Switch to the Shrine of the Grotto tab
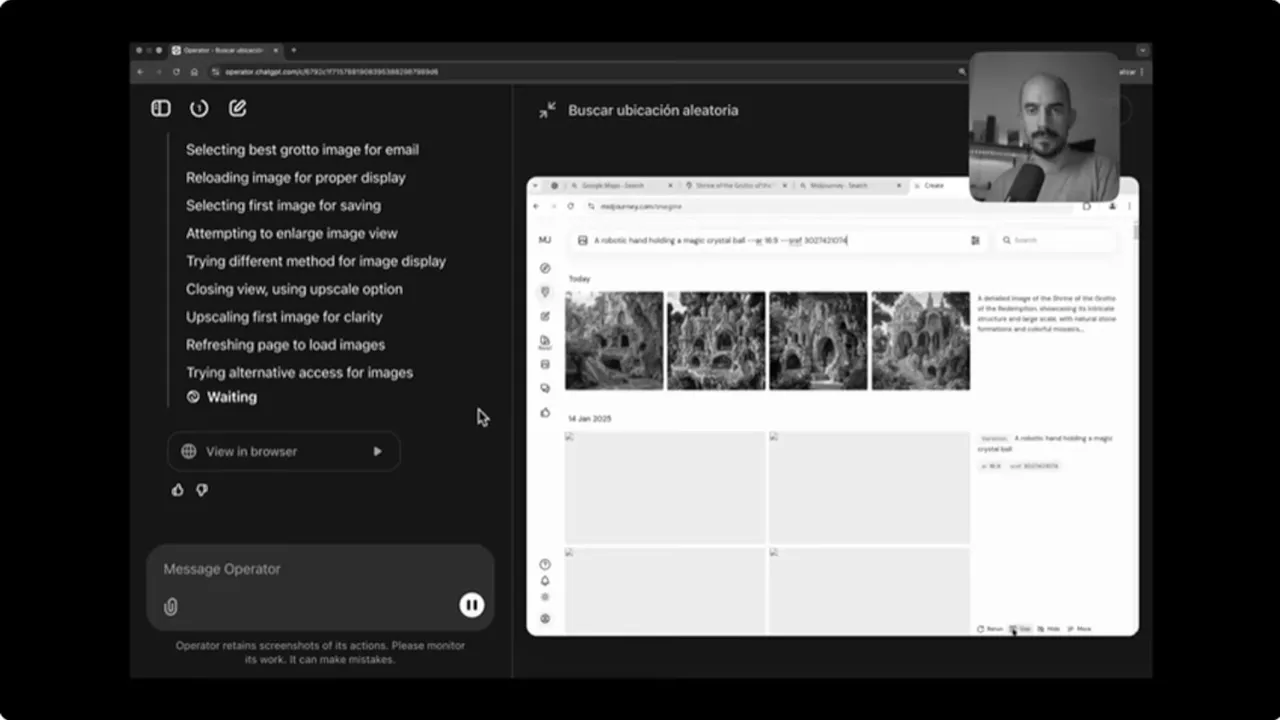The width and height of the screenshot is (1280, 720). click(x=737, y=186)
